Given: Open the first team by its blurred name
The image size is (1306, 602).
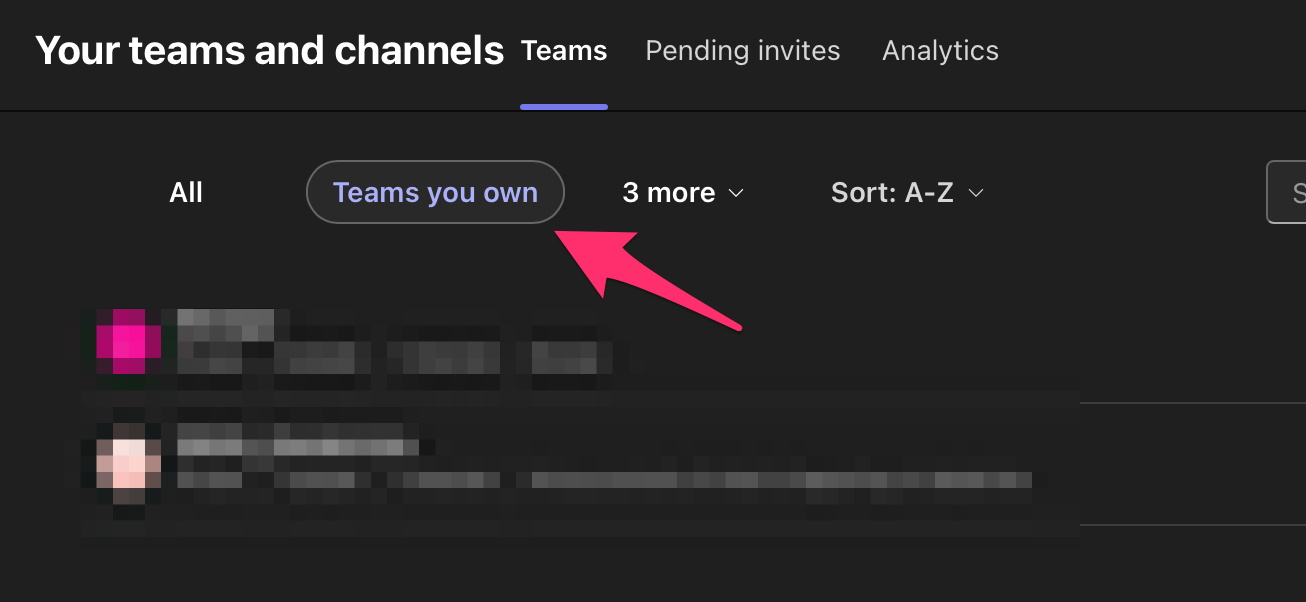Looking at the screenshot, I should pyautogui.click(x=226, y=325).
